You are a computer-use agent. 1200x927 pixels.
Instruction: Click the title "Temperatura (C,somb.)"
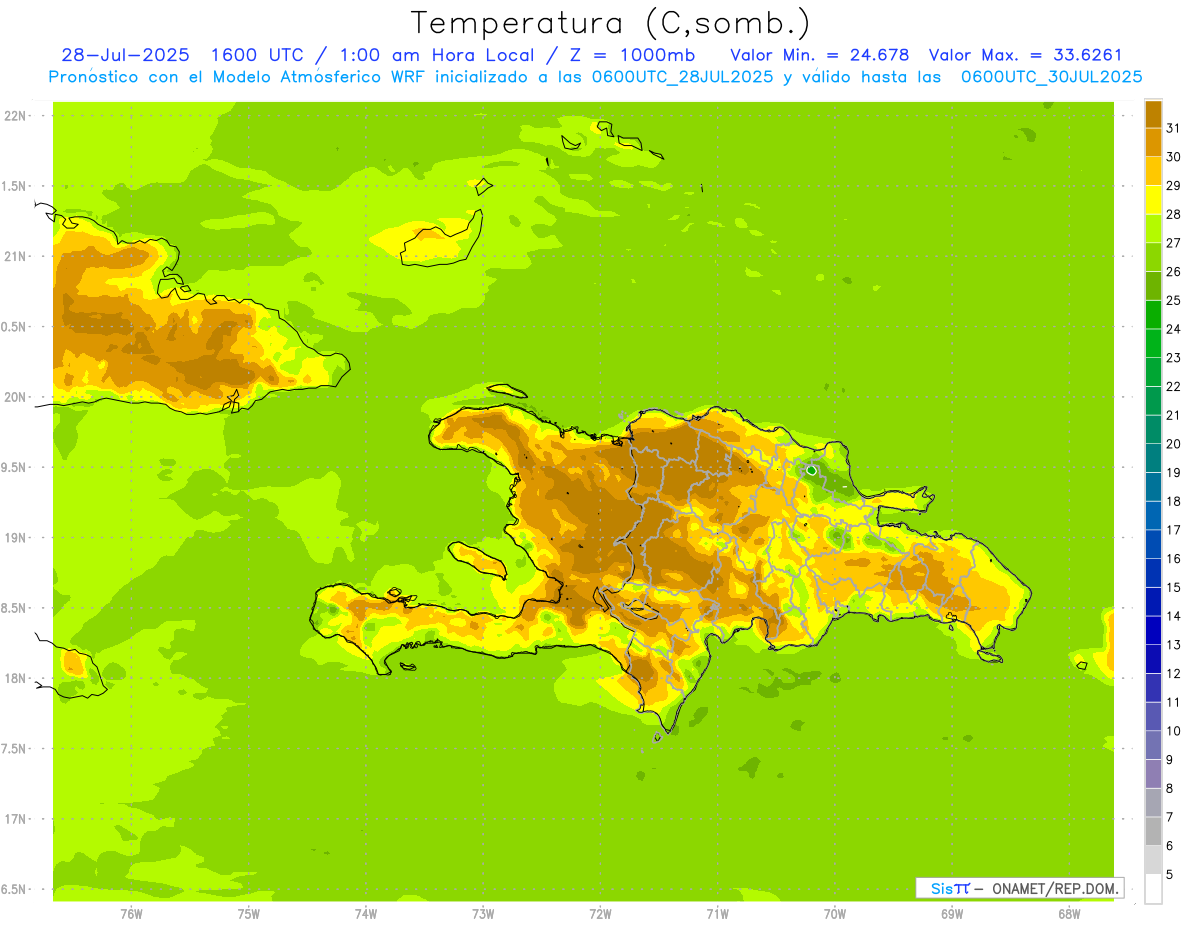pos(611,22)
